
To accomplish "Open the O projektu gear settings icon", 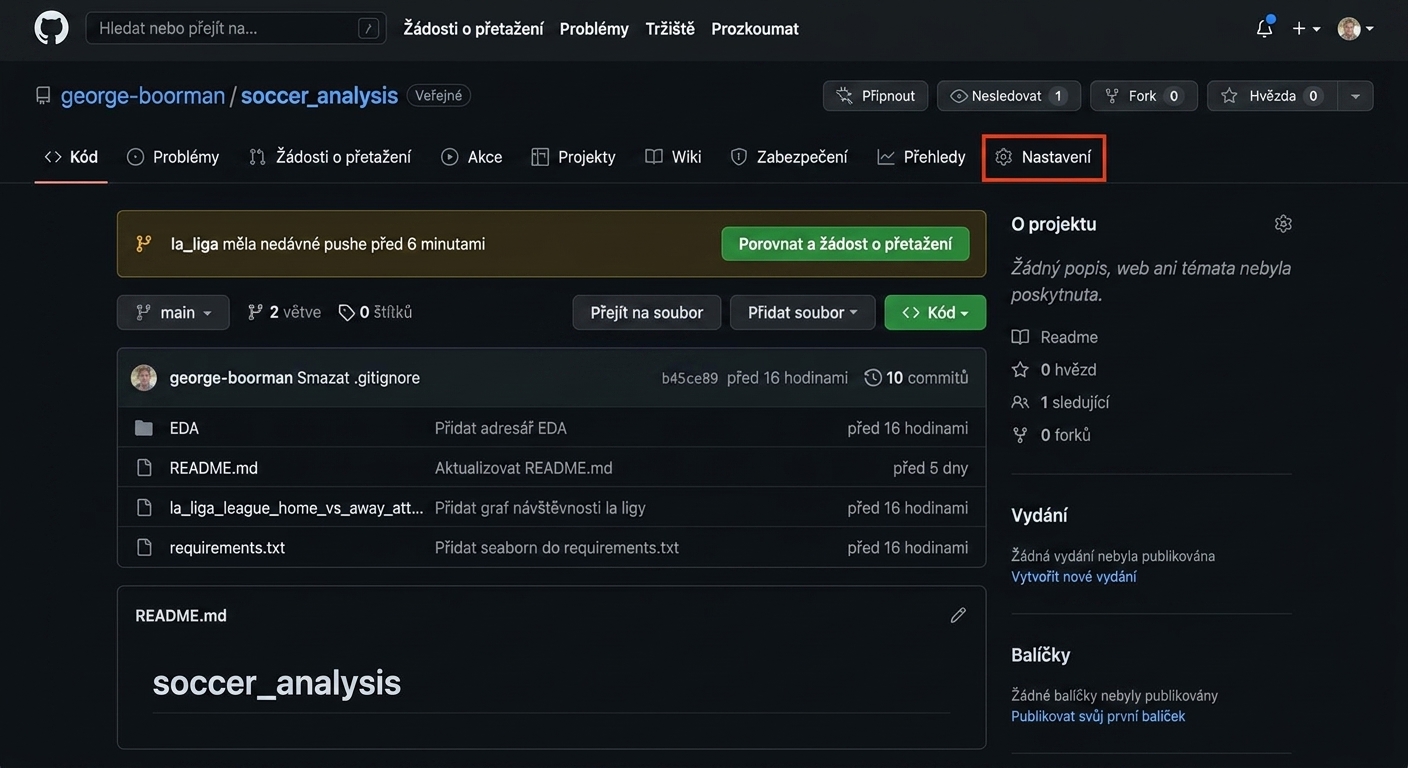I will pos(1283,224).
